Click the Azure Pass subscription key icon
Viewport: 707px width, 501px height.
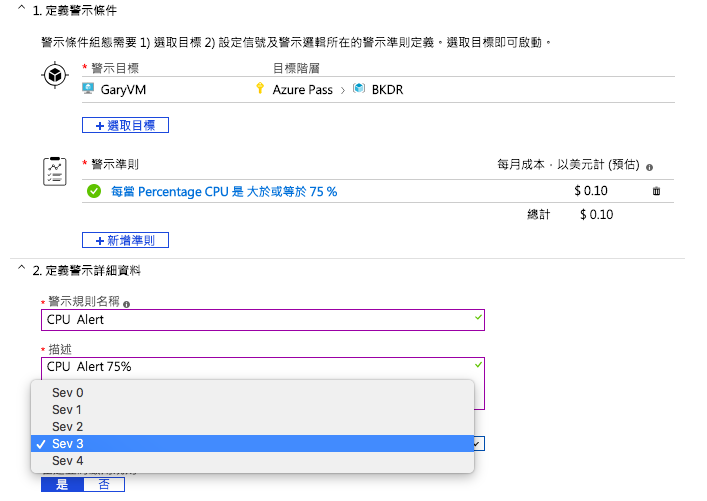tap(261, 89)
